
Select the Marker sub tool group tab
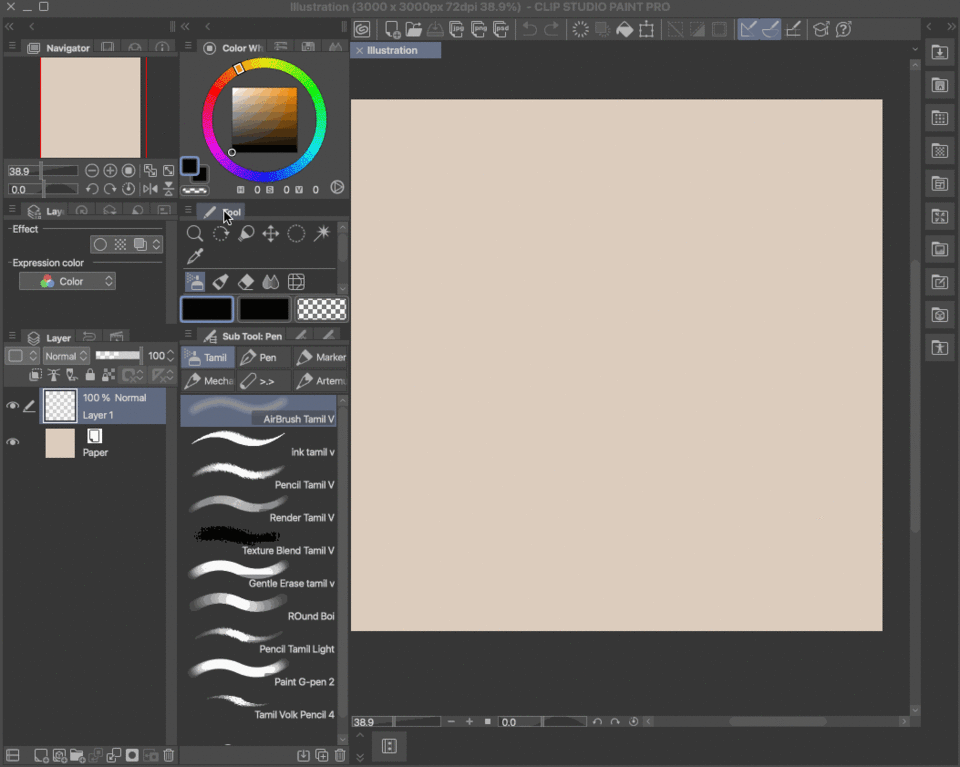(x=320, y=357)
